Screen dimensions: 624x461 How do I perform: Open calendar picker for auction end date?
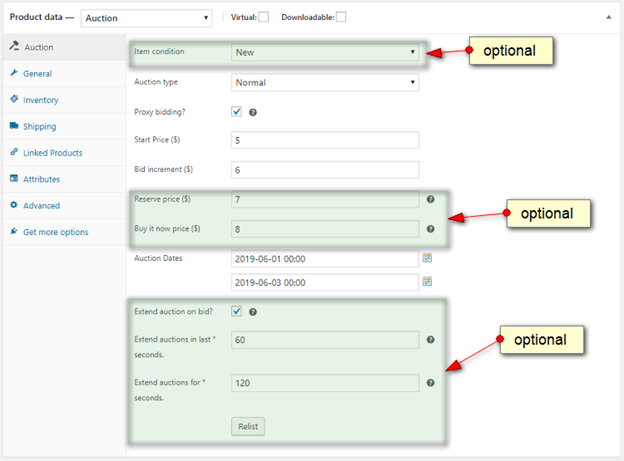point(427,282)
